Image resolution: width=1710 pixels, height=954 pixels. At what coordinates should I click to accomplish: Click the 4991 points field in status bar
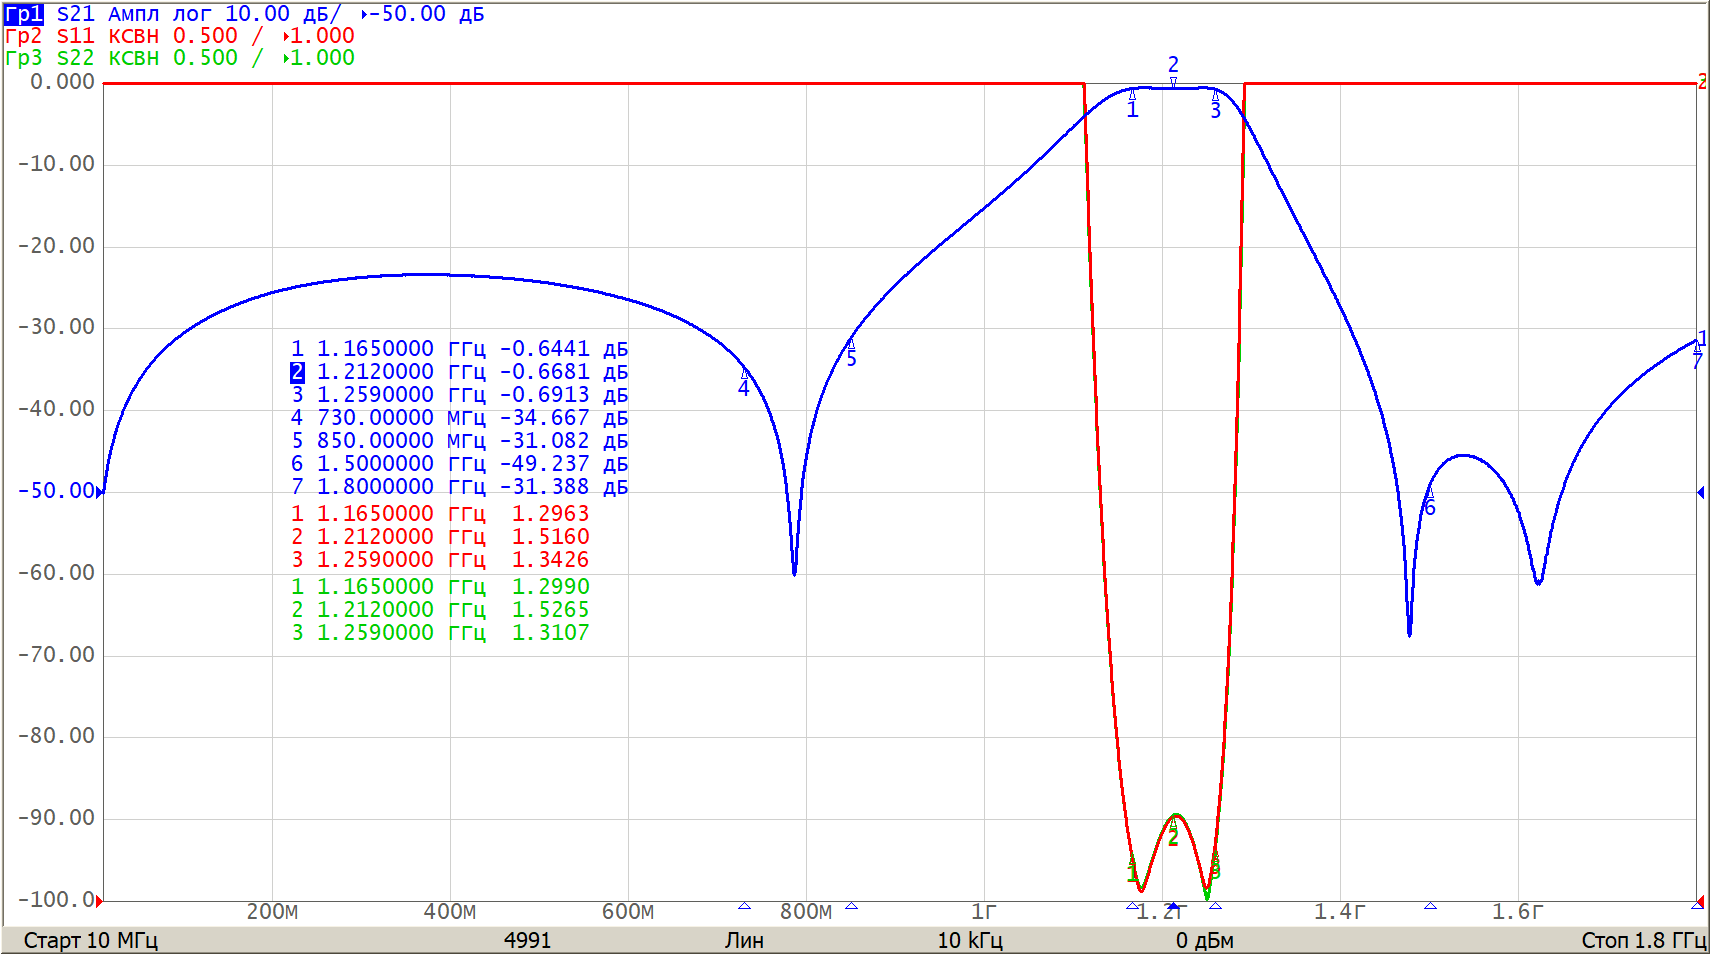click(x=527, y=940)
